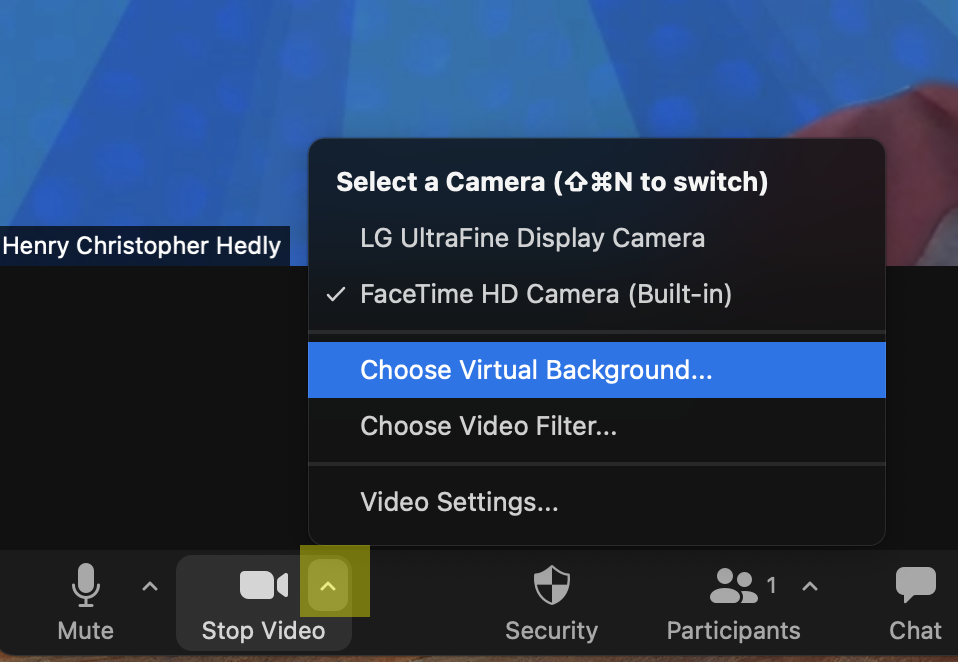Click the Participants people icon
The image size is (958, 662).
(733, 586)
